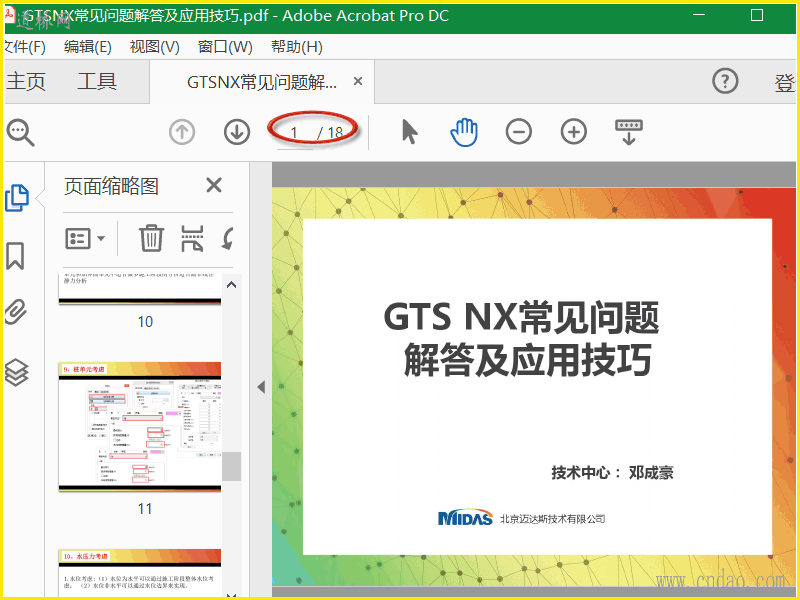Viewport: 800px width, 600px height.
Task: Click the current page number field
Action: pyautogui.click(x=294, y=133)
